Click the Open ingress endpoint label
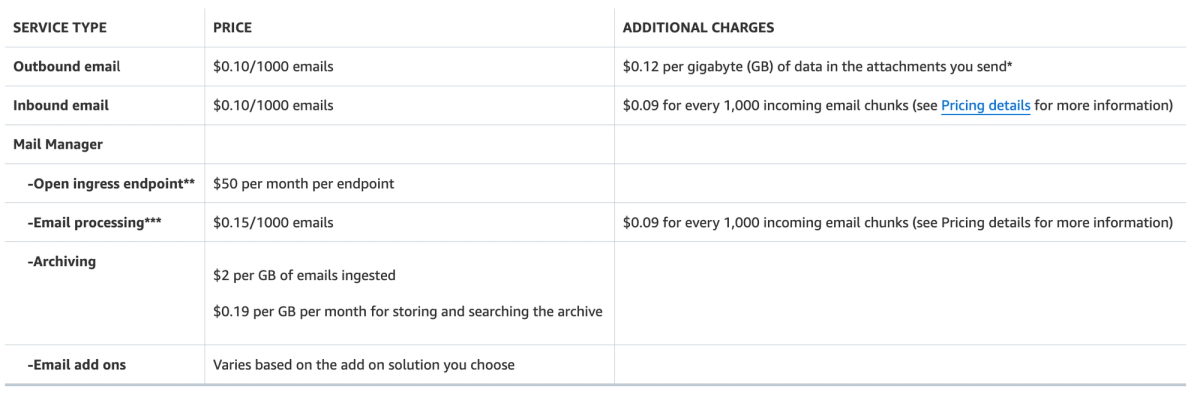Viewport: 1200px width, 398px height. [111, 183]
